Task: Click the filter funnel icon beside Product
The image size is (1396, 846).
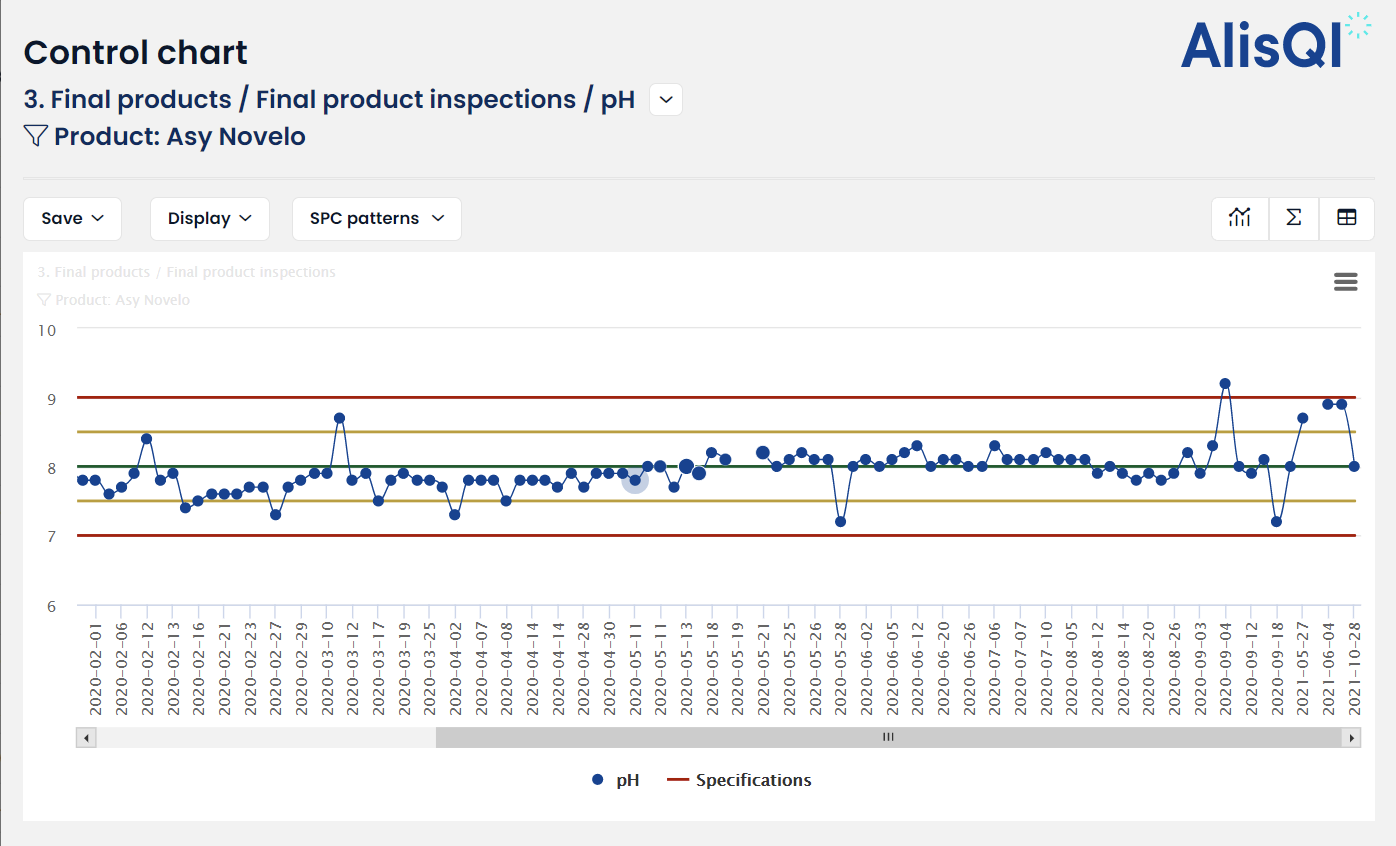Action: coord(36,136)
